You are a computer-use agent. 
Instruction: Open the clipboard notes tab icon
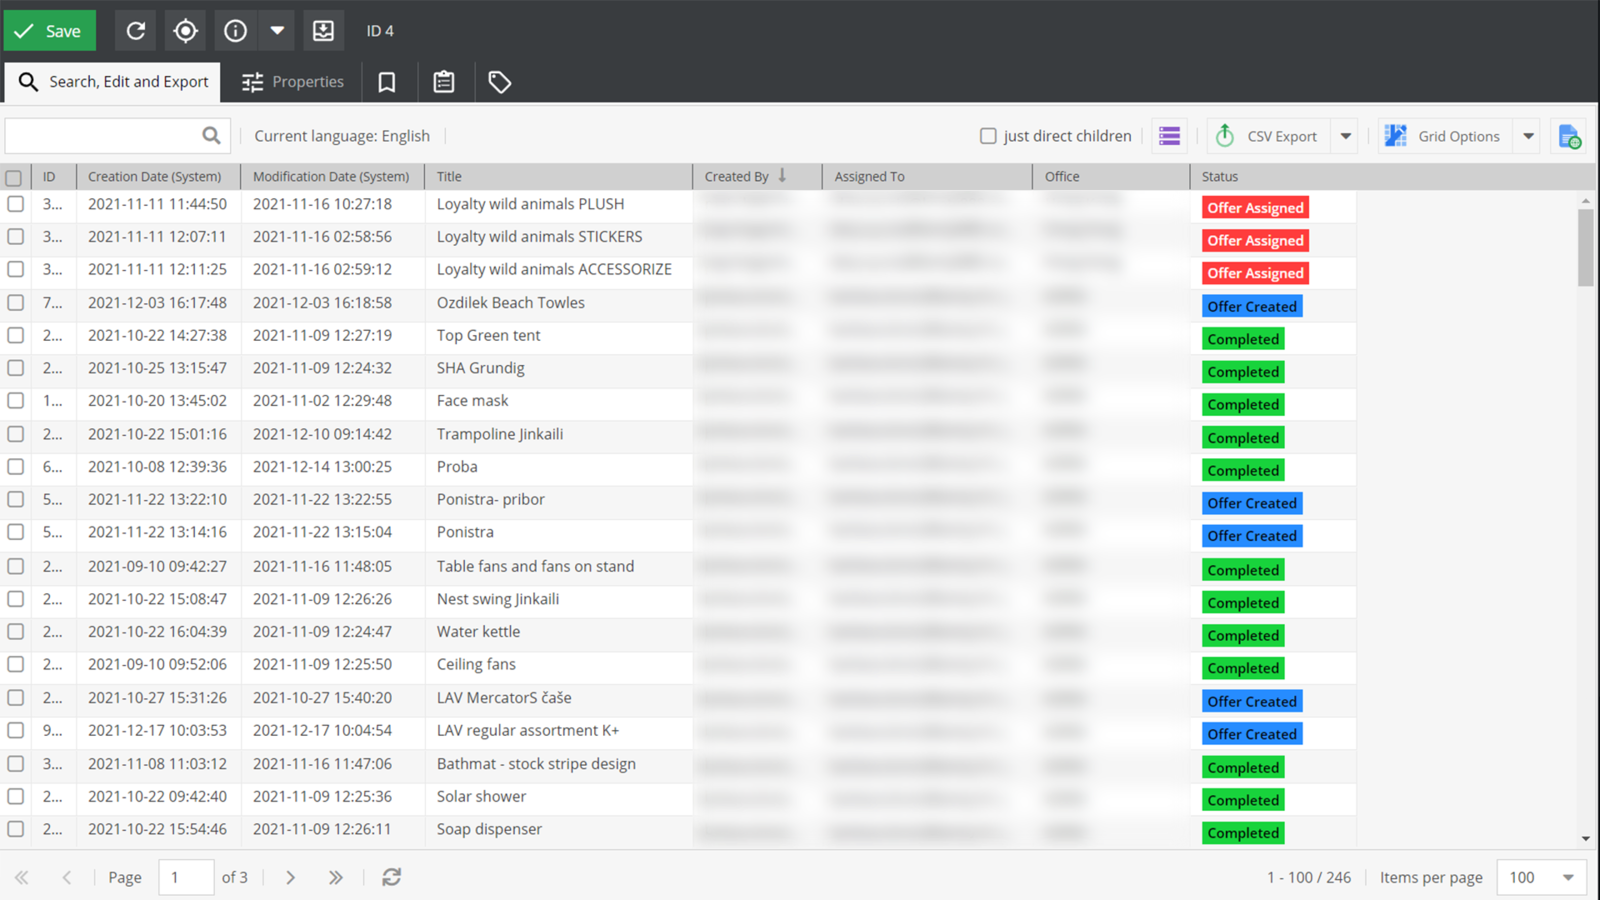coord(444,82)
